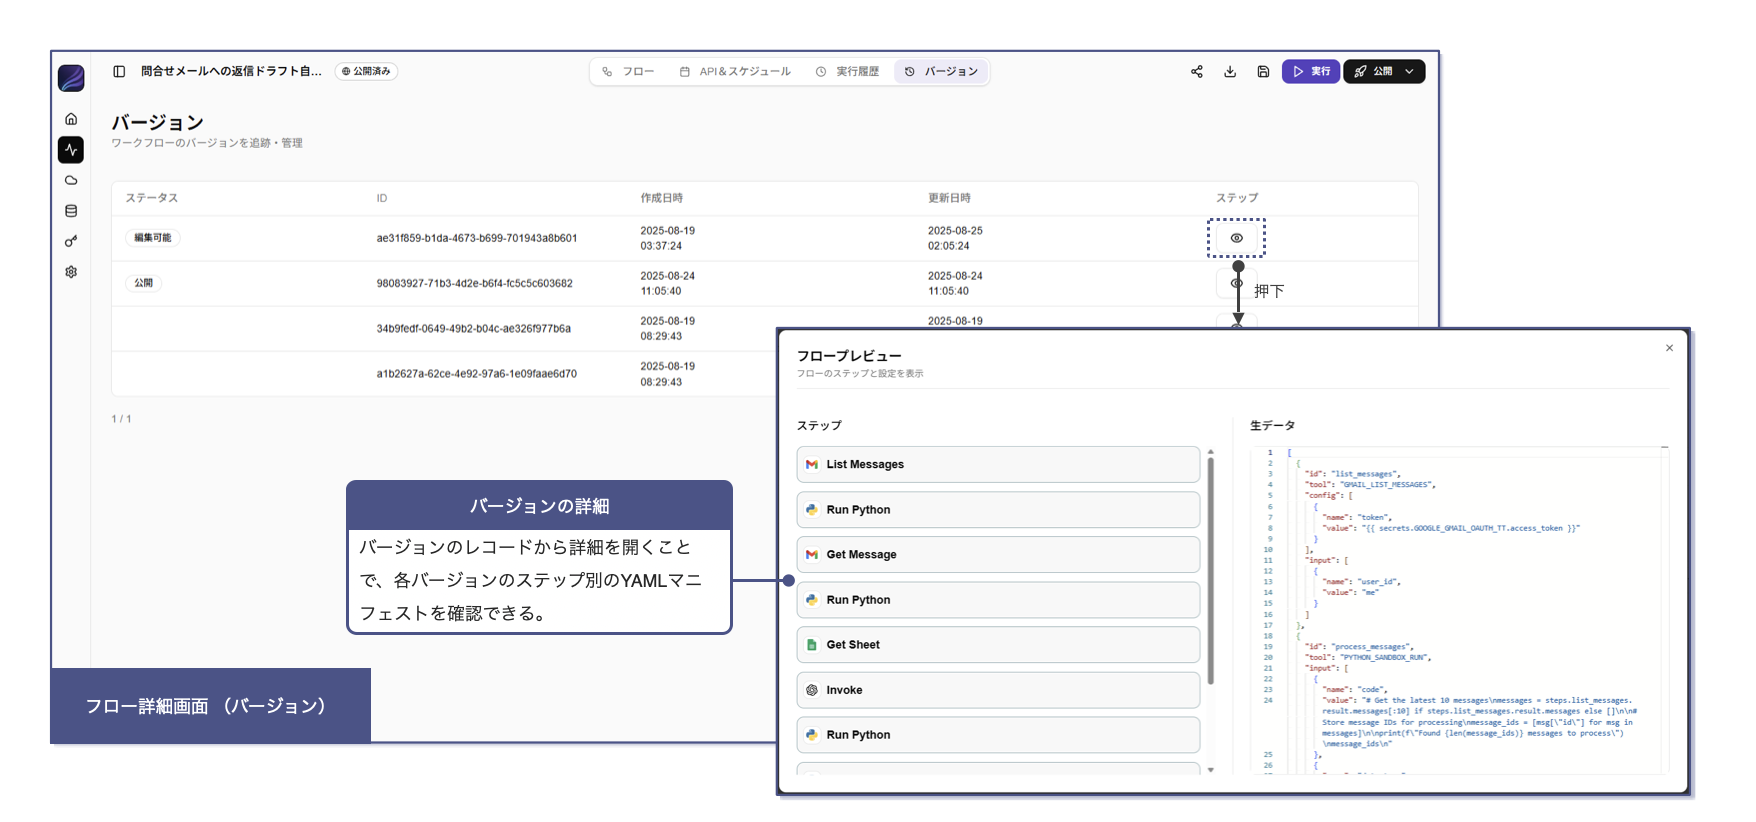Image resolution: width=1756 pixels, height=822 pixels.
Task: Click the Sheets icon on Get Sheet step
Action: pyautogui.click(x=812, y=645)
